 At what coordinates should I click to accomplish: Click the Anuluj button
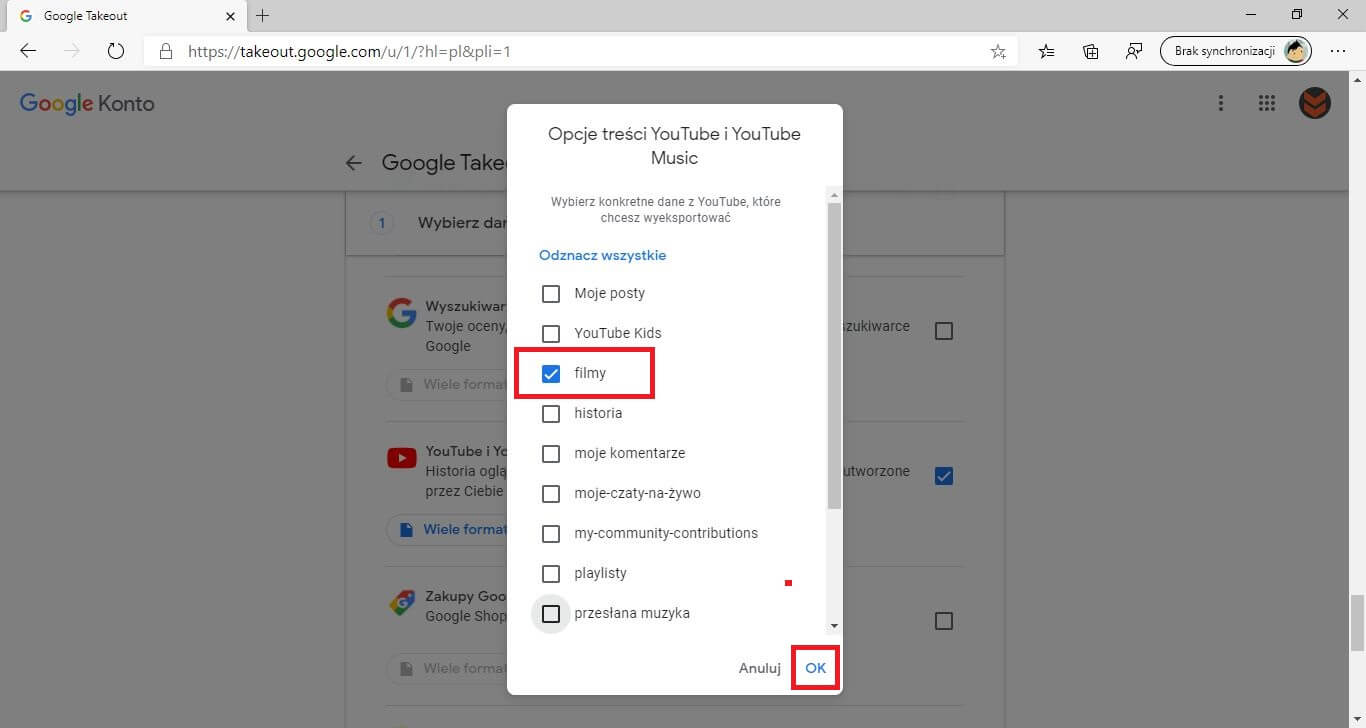click(760, 668)
